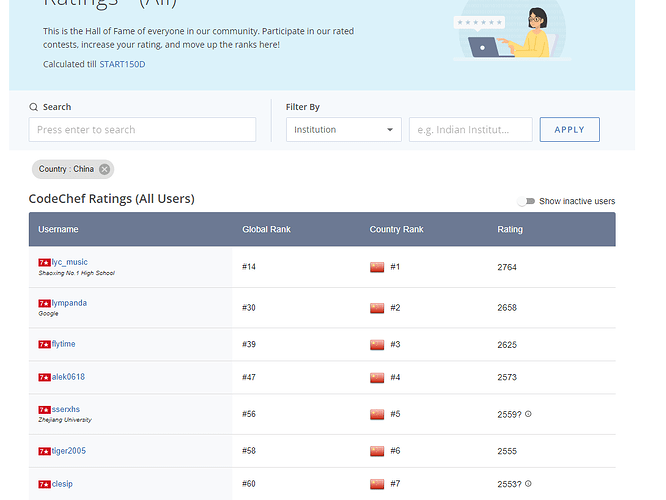The width and height of the screenshot is (666, 500).
Task: Click the China flag in alek0618 row
Action: tap(377, 377)
